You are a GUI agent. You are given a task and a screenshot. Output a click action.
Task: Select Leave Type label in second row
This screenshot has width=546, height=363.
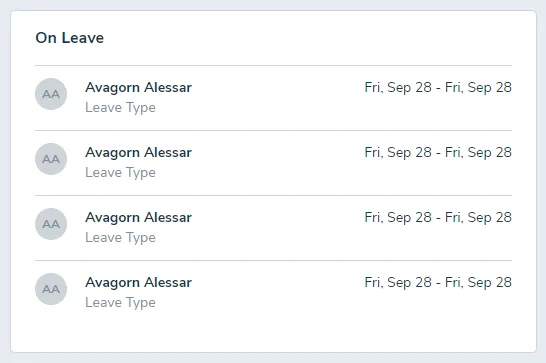pos(120,173)
